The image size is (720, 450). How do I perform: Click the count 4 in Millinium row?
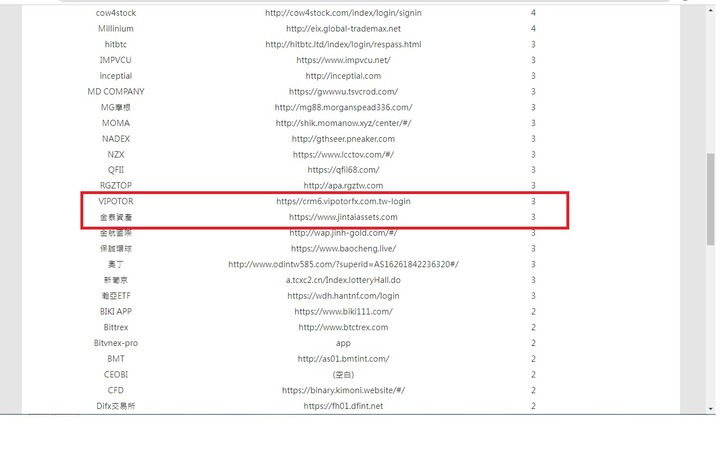pyautogui.click(x=533, y=28)
